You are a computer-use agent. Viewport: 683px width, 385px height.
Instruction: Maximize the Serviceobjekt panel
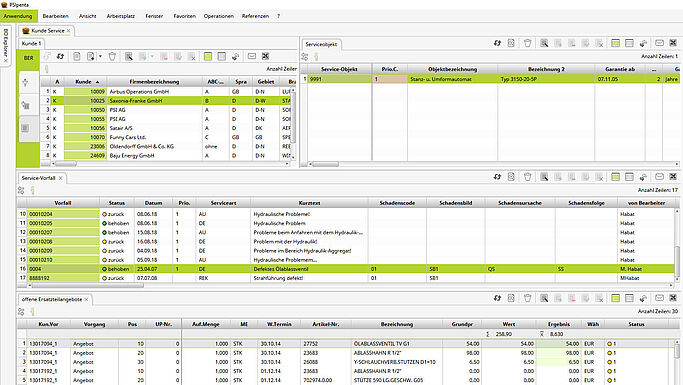[x=673, y=43]
